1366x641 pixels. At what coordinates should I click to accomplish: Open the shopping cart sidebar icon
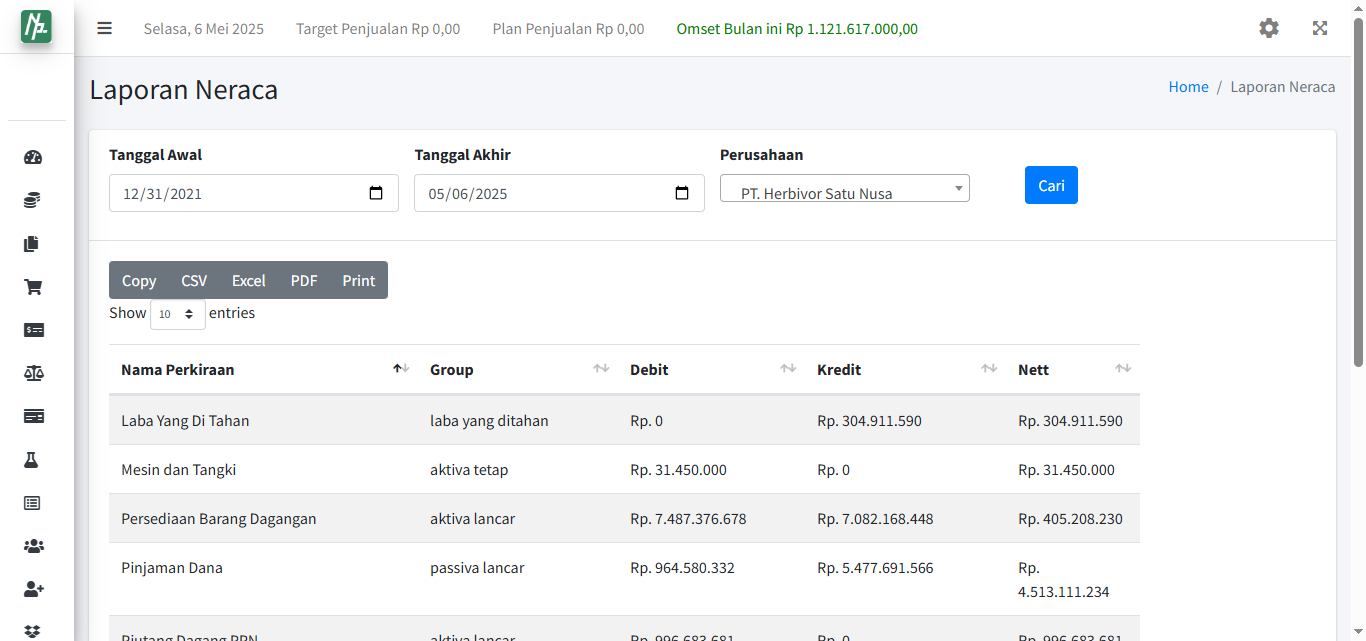click(33, 287)
